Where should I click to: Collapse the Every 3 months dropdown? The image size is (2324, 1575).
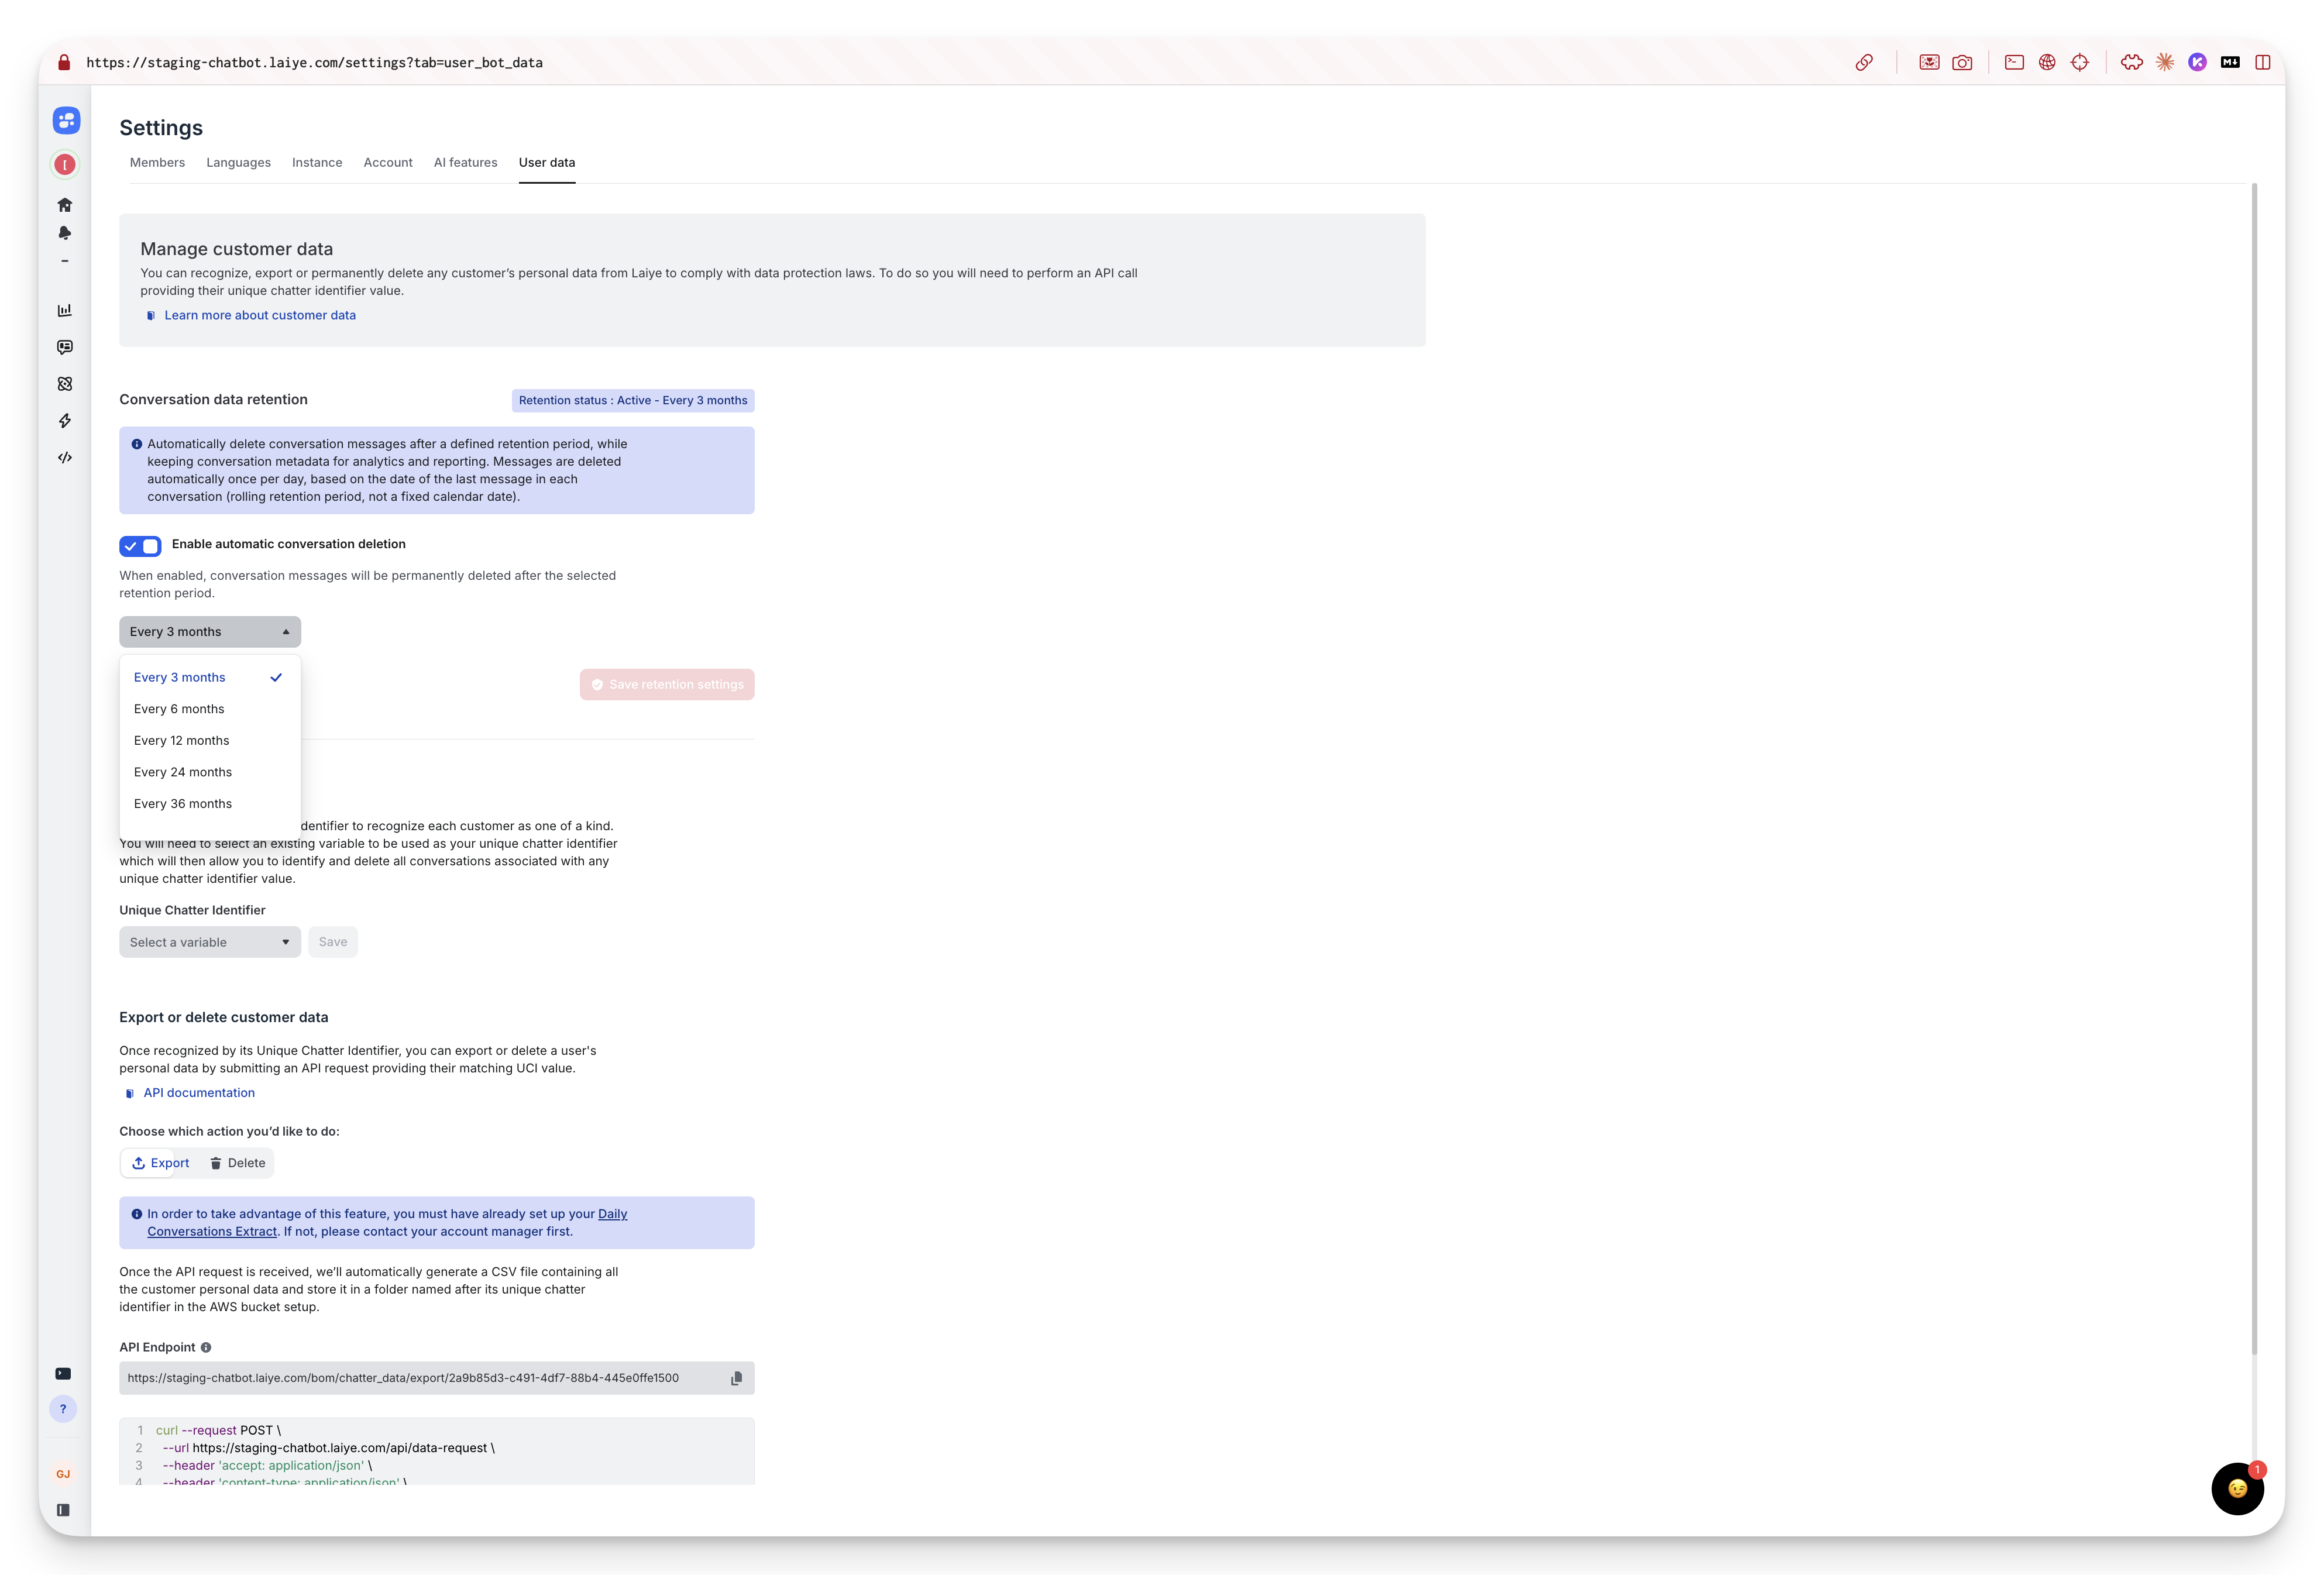click(209, 631)
